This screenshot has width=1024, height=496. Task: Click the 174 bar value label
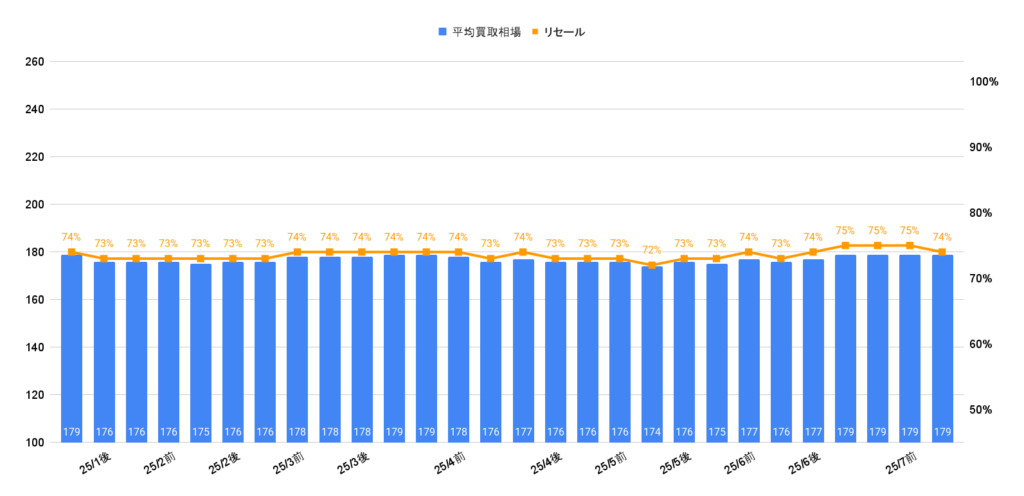(652, 431)
